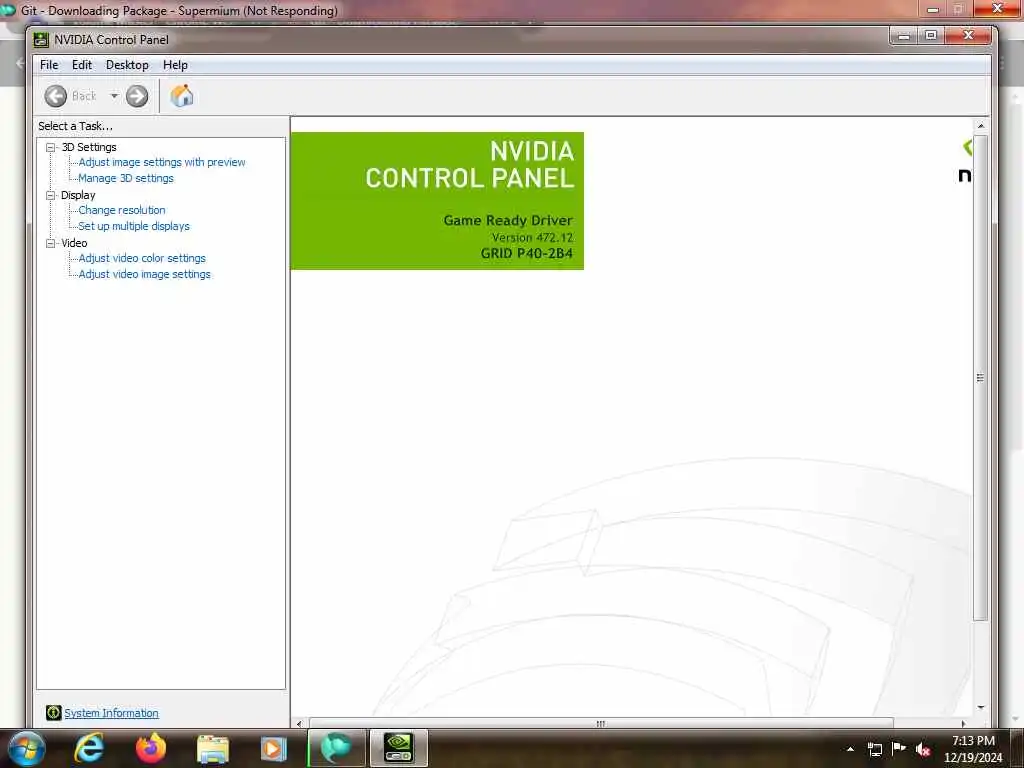Show hidden tray icons arrow
Screen dimensions: 1024x768
(x=850, y=749)
